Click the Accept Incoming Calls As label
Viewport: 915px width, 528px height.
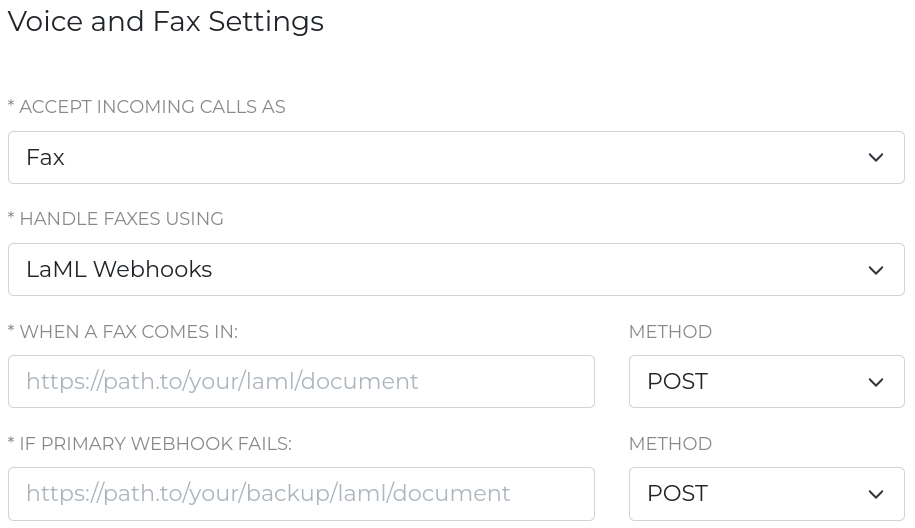click(x=147, y=107)
